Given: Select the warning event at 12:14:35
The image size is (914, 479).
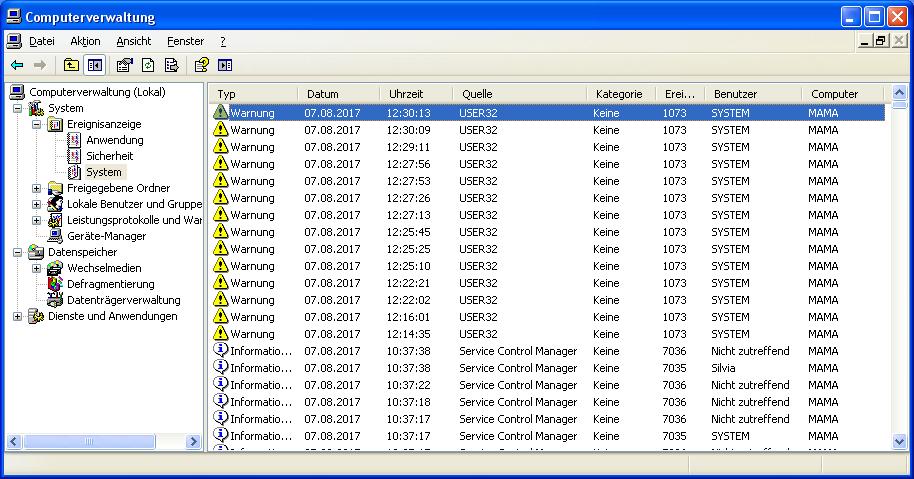Looking at the screenshot, I should click(x=547, y=334).
